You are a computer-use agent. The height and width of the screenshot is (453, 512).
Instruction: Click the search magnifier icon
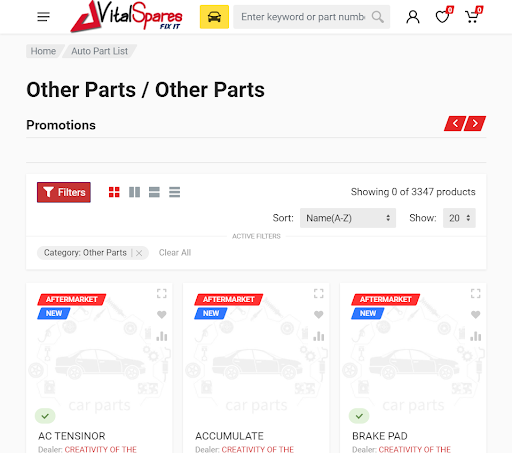tap(377, 17)
